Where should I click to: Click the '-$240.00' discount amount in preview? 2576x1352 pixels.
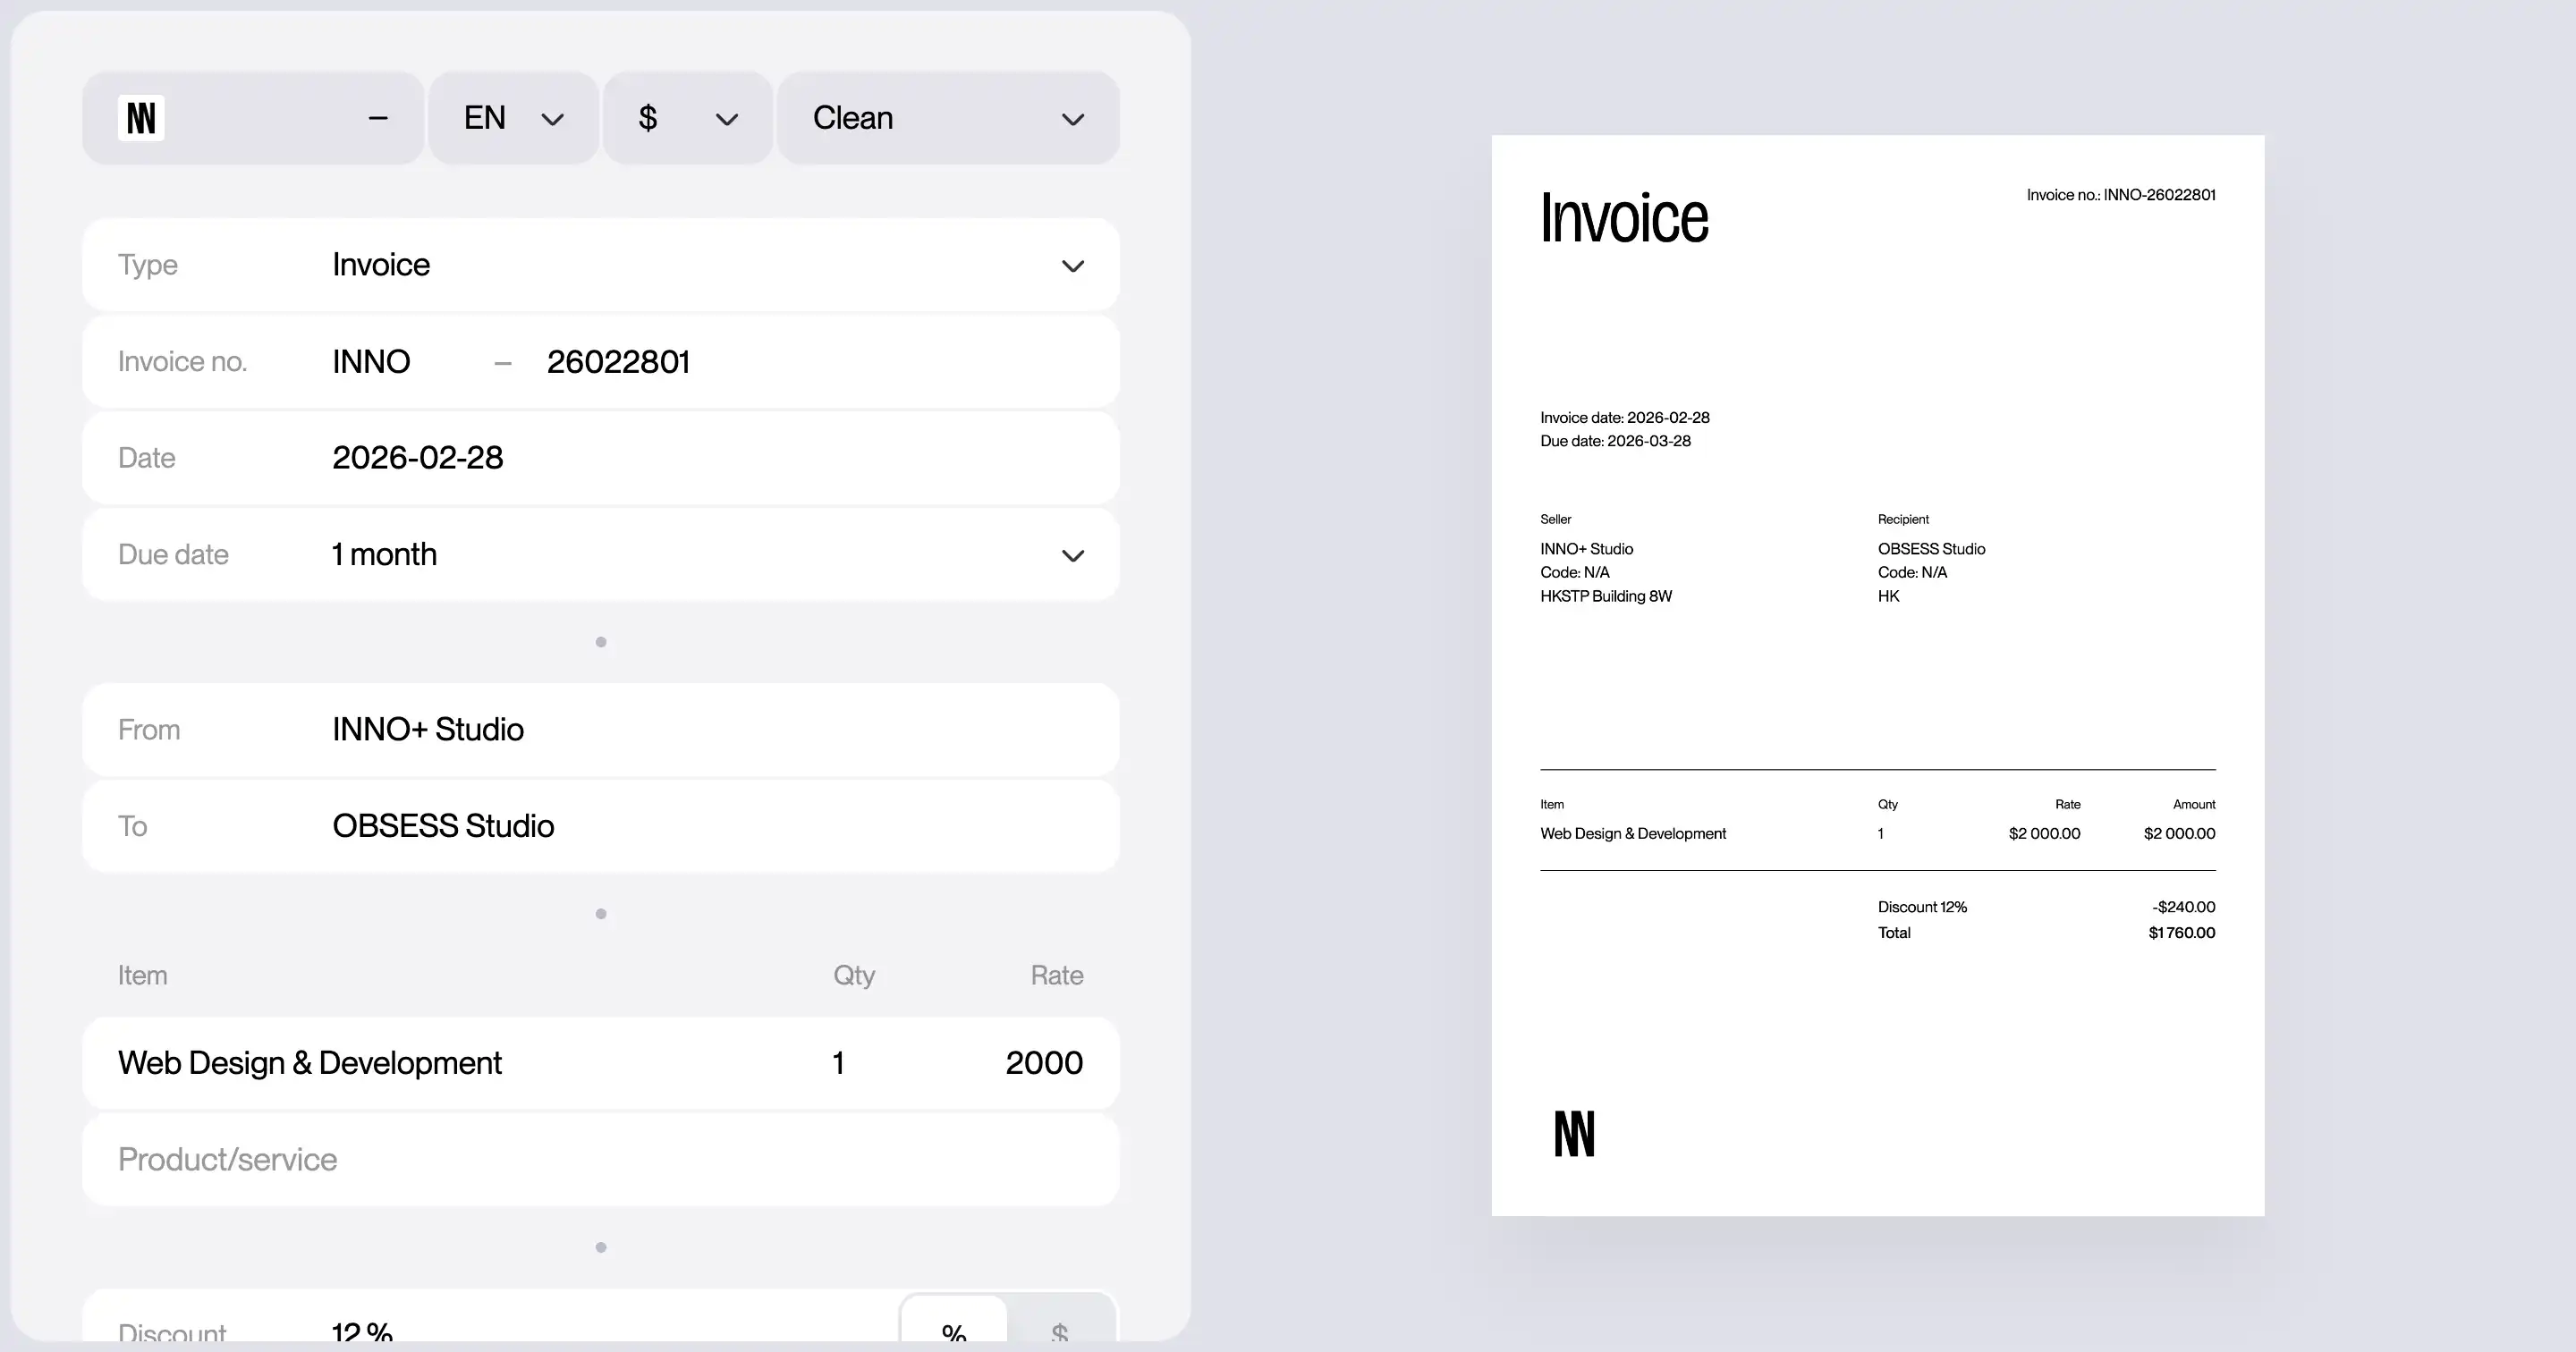click(x=2183, y=907)
